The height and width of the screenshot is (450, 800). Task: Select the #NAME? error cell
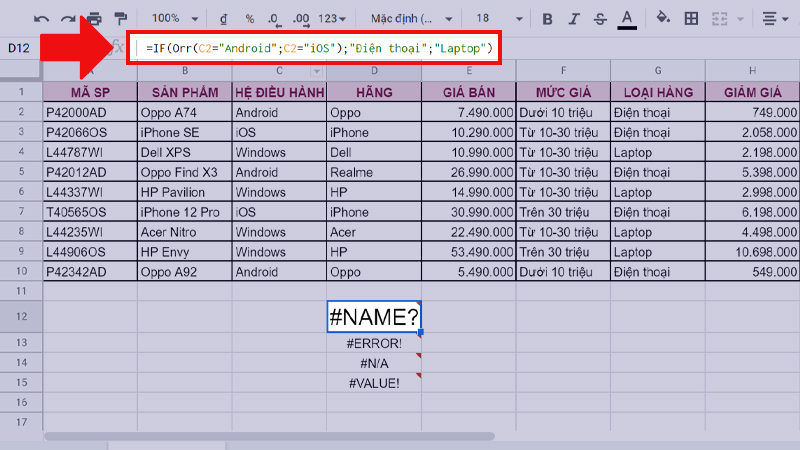[374, 317]
